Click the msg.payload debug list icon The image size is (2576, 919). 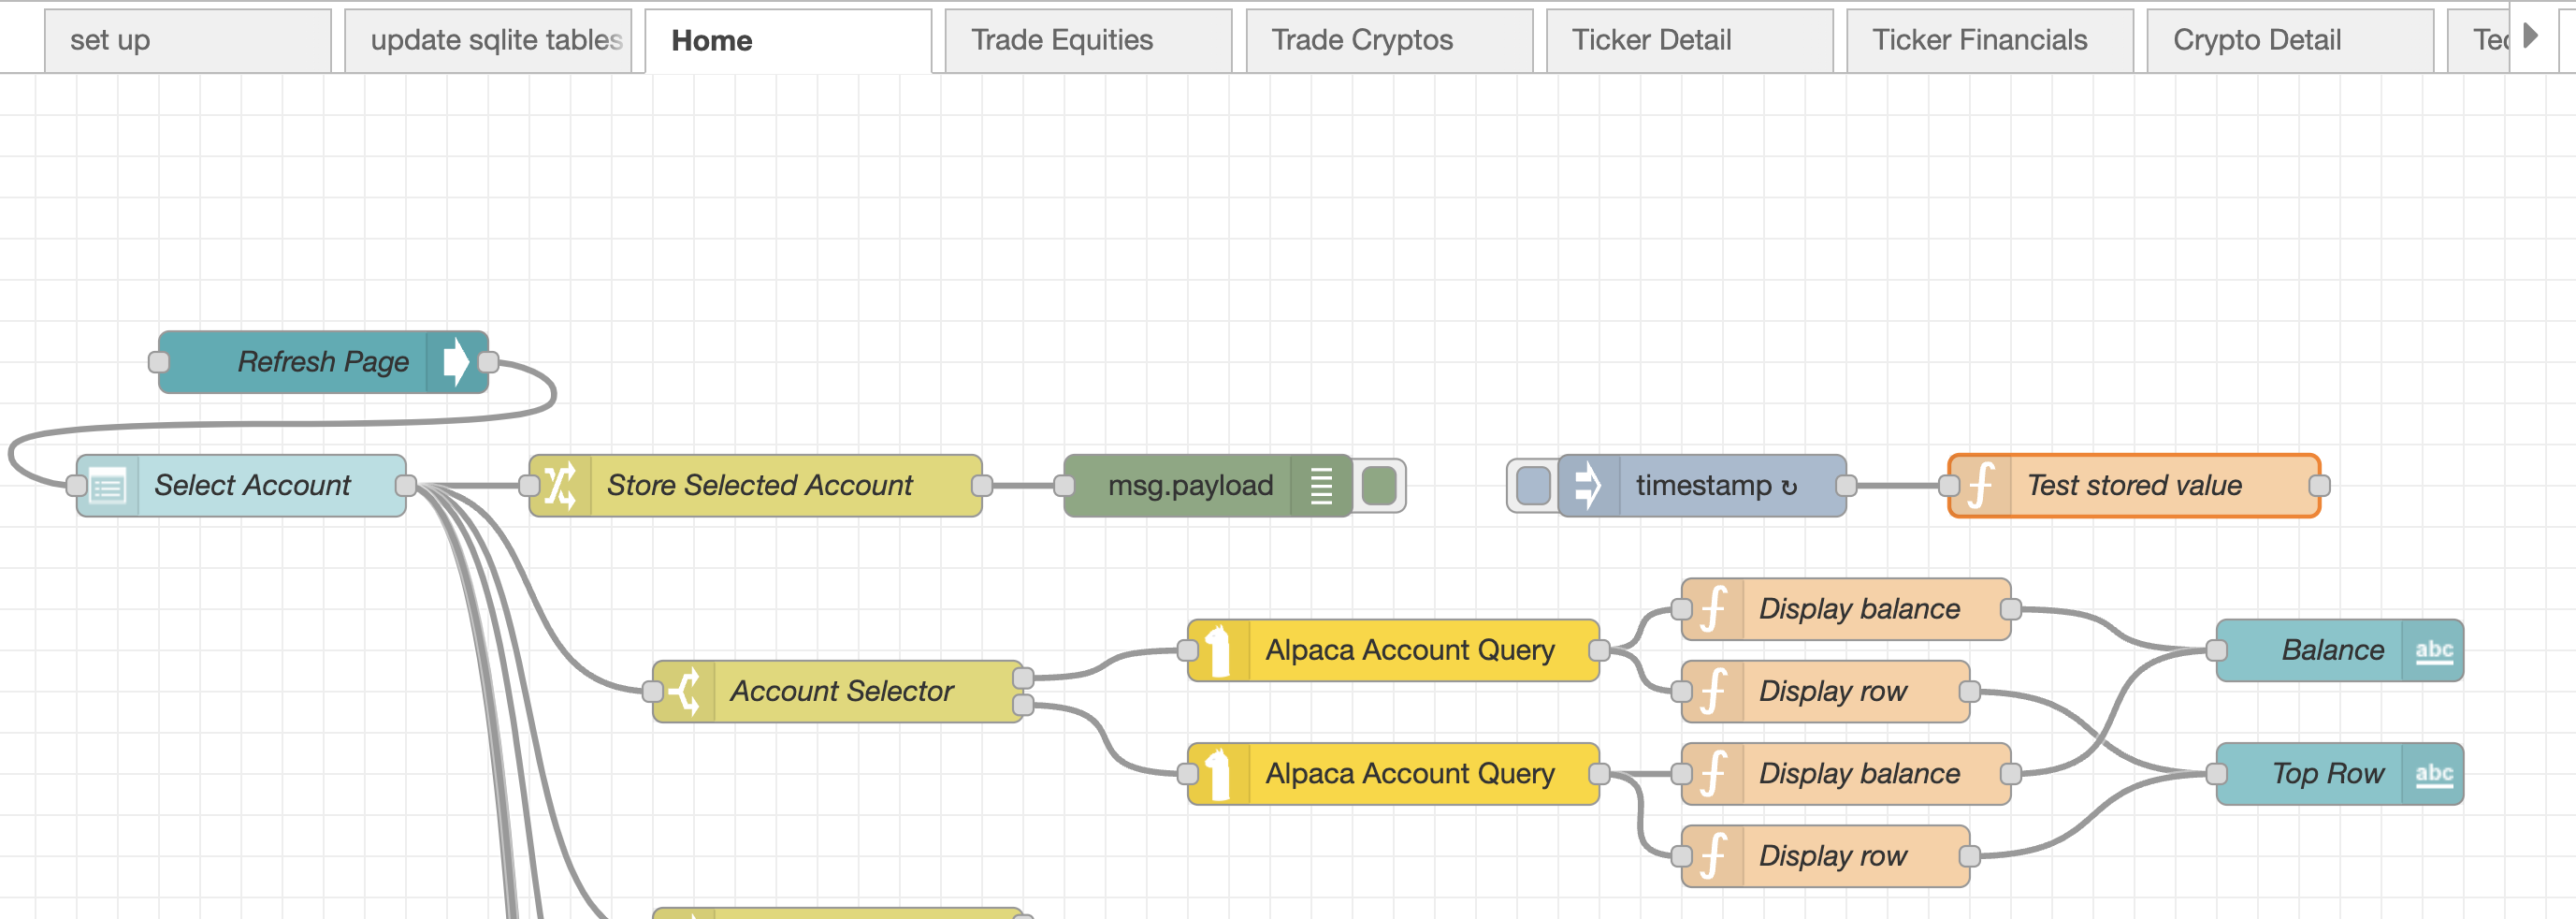(1321, 486)
